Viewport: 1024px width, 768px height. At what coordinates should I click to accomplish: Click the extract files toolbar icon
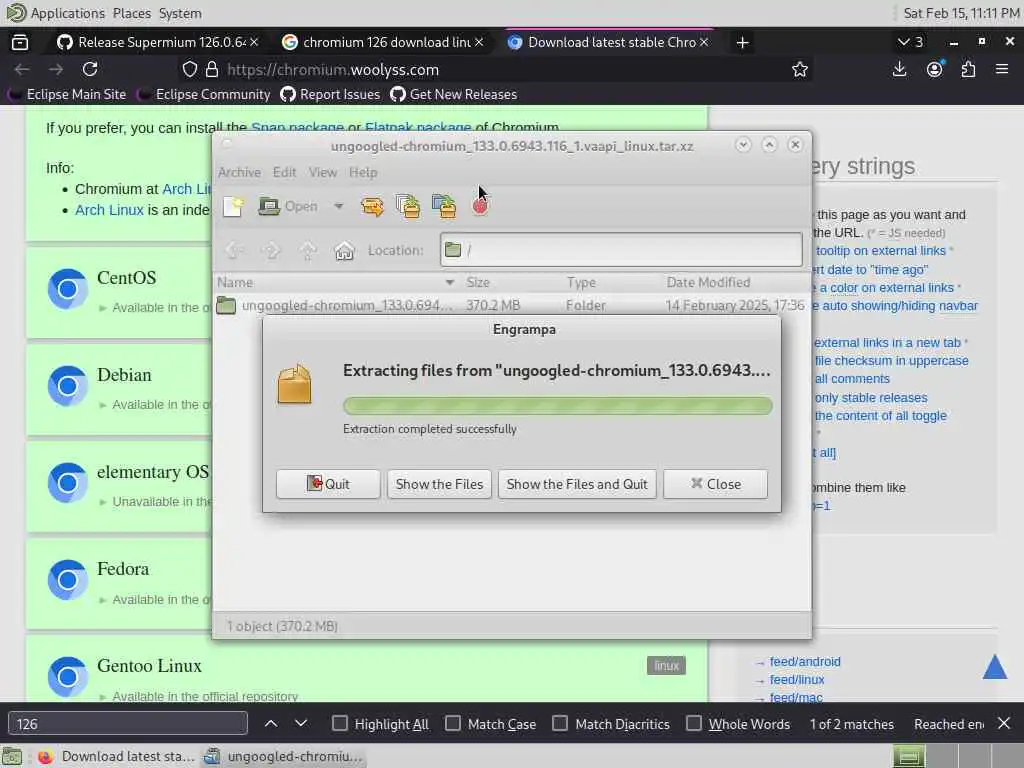pos(372,206)
